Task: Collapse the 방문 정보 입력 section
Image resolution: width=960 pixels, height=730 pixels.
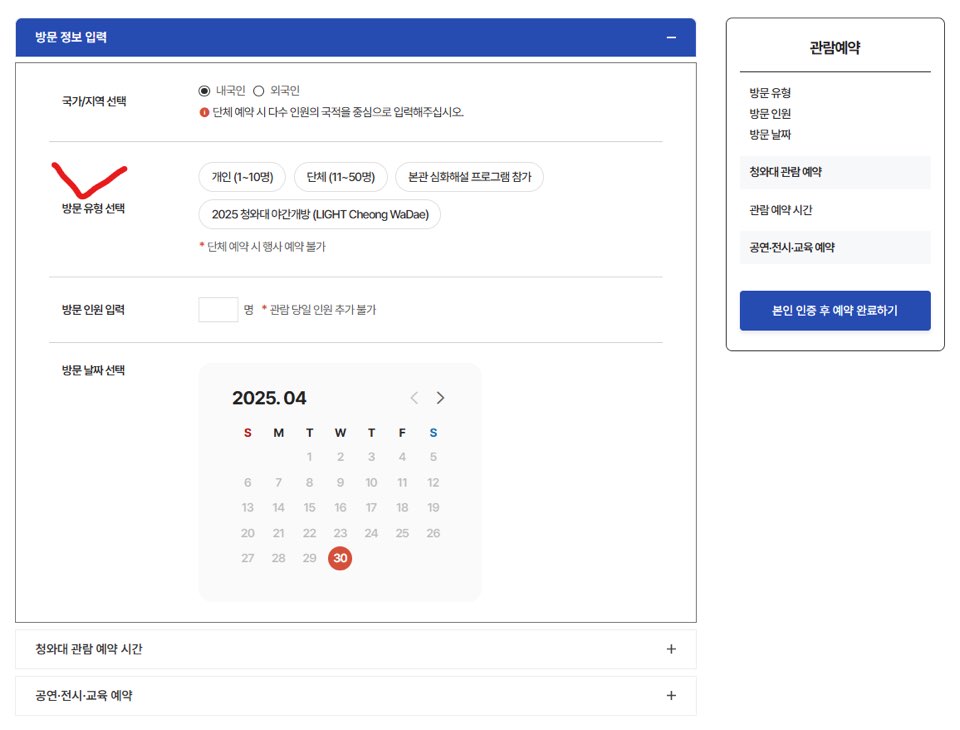Action: click(x=671, y=37)
